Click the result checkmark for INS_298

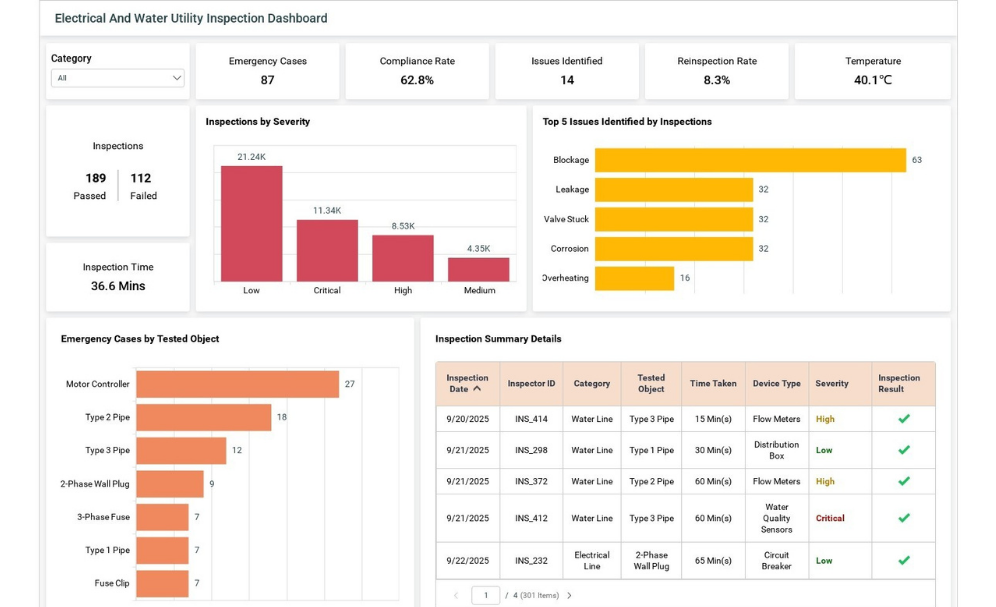click(903, 450)
